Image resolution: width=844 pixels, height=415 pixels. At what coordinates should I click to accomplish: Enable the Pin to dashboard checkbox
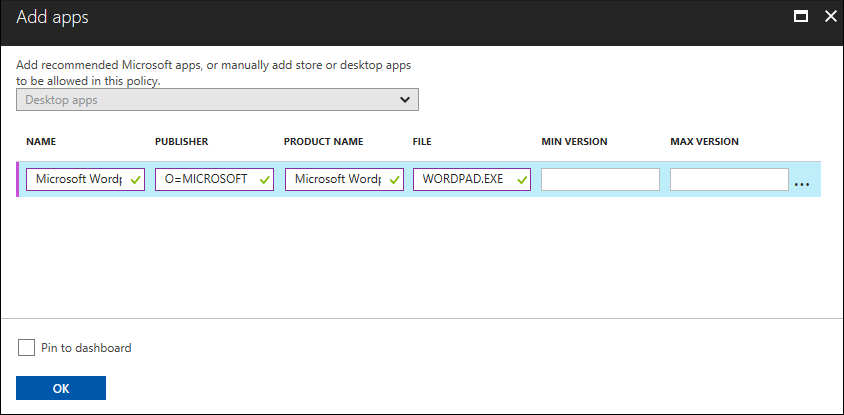tap(26, 348)
